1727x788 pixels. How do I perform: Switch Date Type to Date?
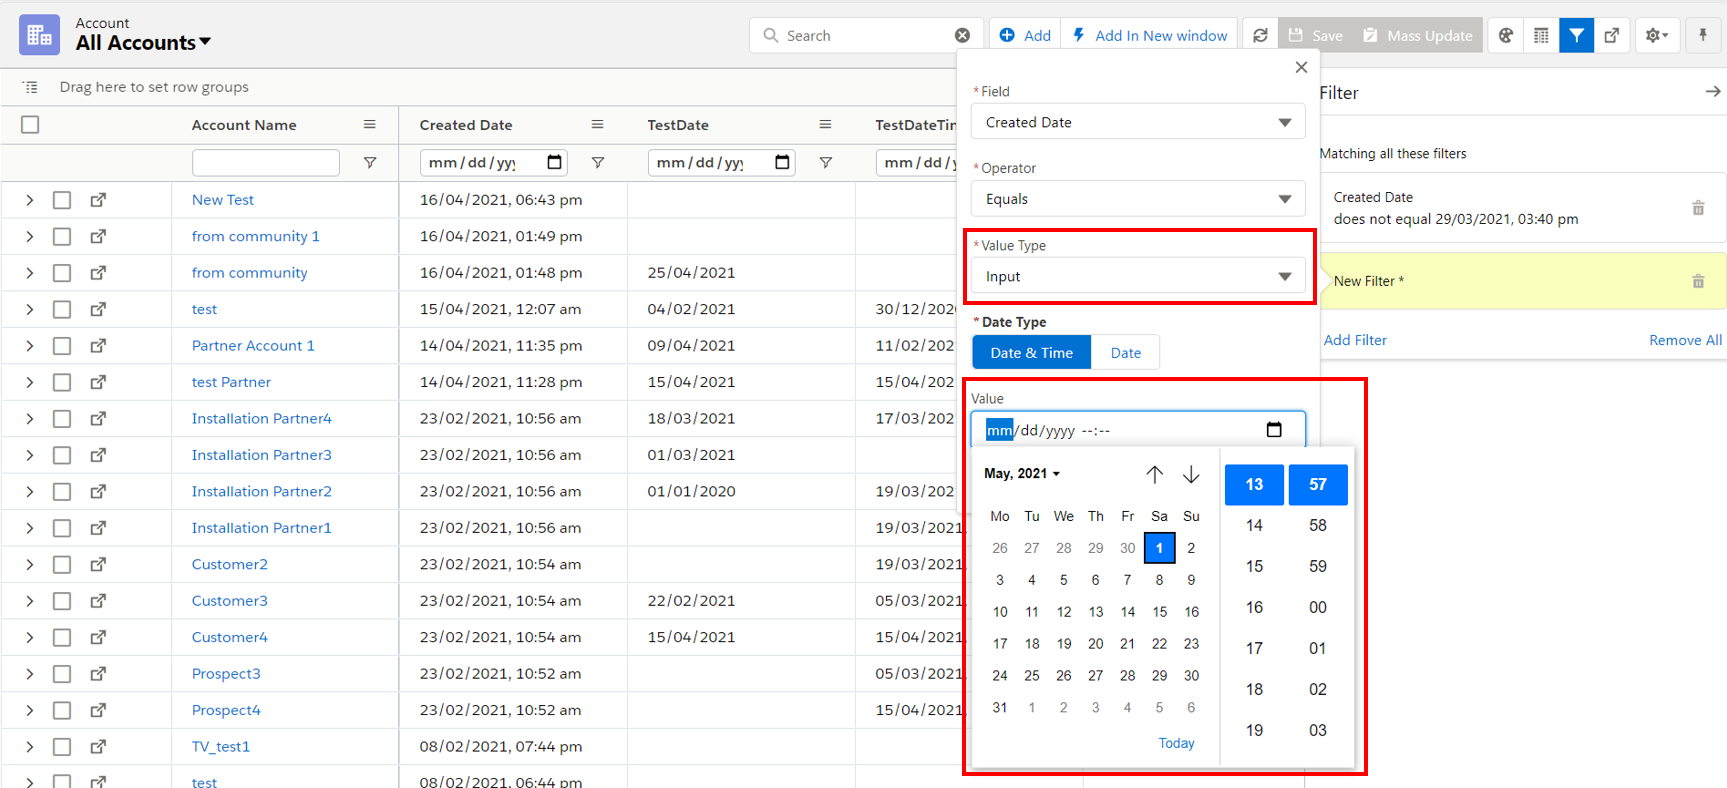coord(1125,353)
